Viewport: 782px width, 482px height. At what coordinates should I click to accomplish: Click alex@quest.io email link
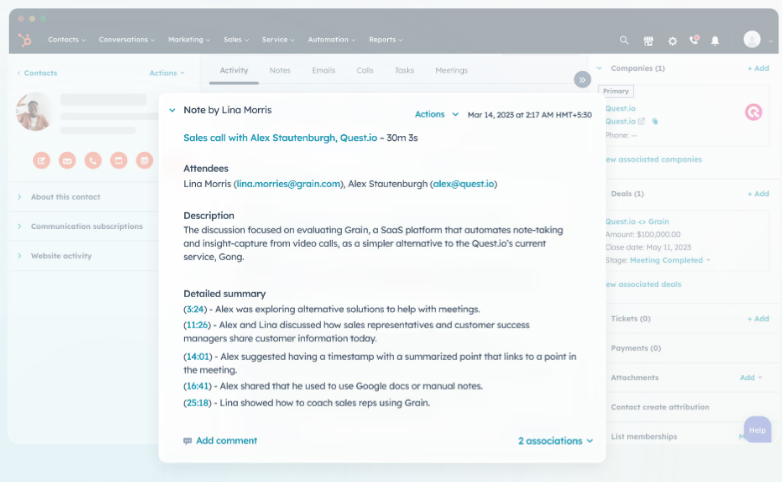click(x=463, y=184)
